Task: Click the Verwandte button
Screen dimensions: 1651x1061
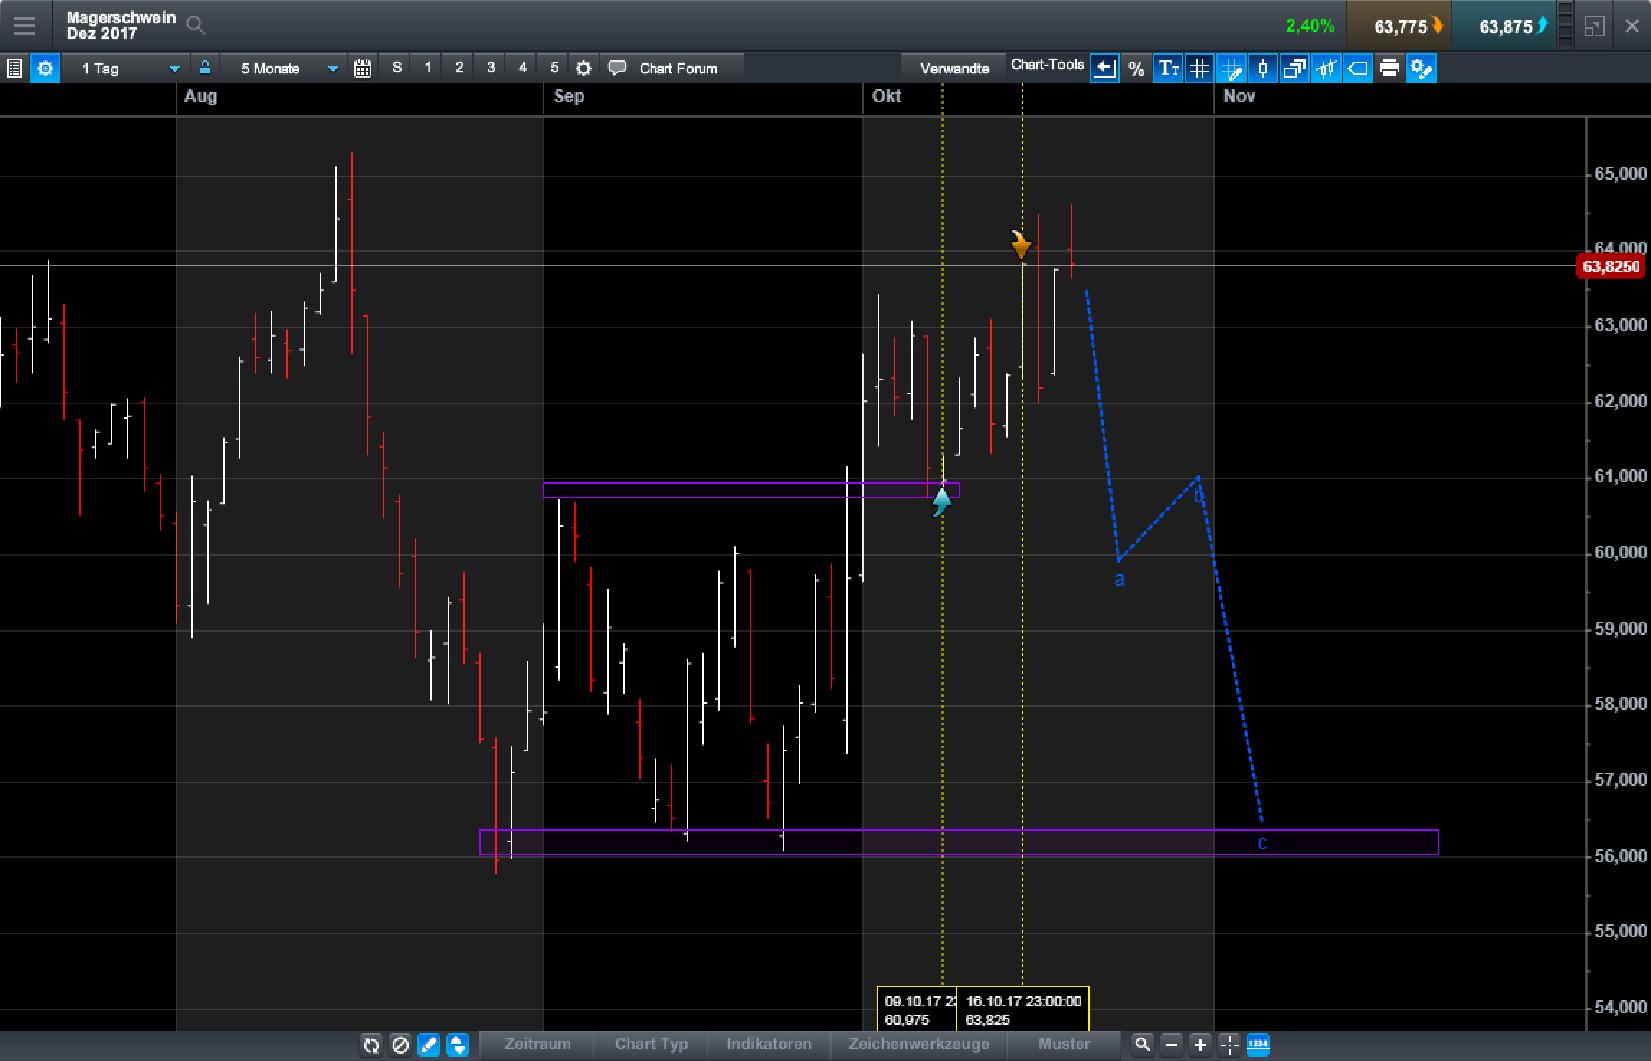Action: click(x=954, y=68)
